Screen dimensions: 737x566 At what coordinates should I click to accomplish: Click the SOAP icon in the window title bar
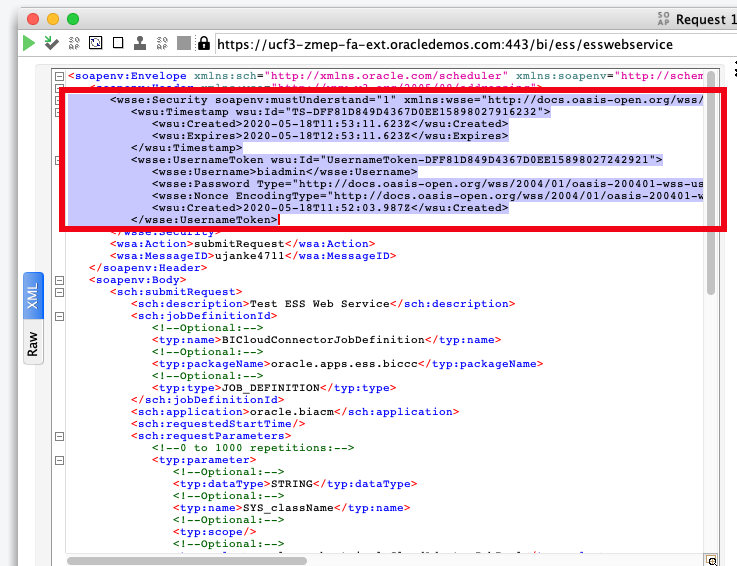(663, 19)
